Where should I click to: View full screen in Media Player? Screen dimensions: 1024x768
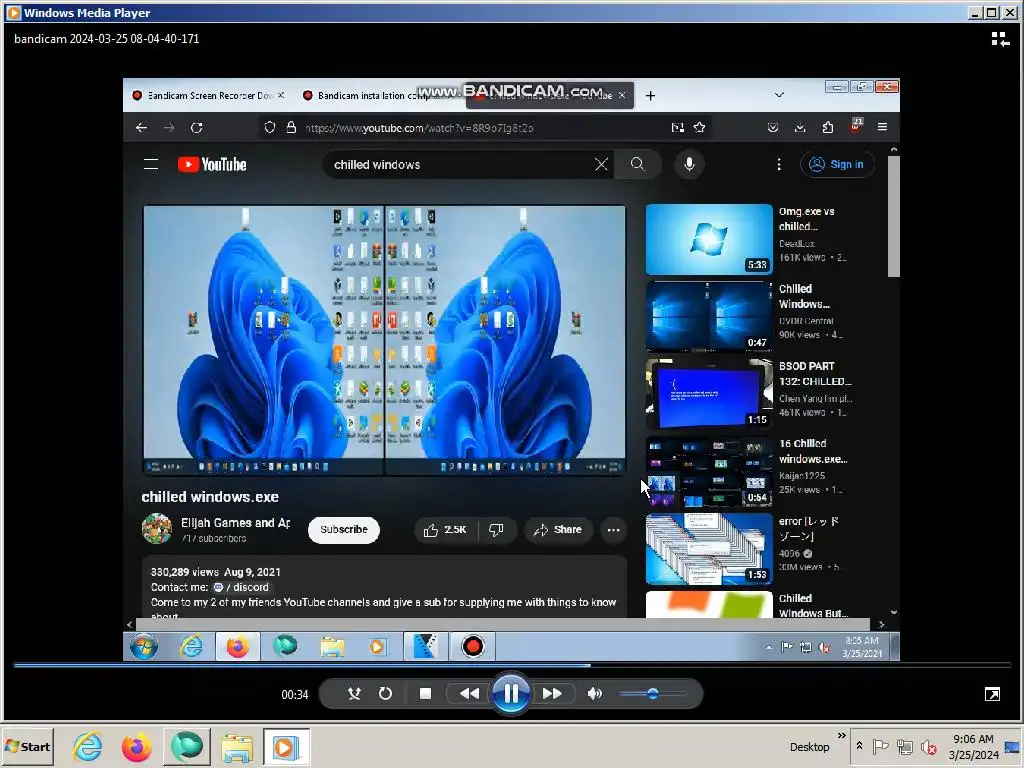[x=992, y=694]
